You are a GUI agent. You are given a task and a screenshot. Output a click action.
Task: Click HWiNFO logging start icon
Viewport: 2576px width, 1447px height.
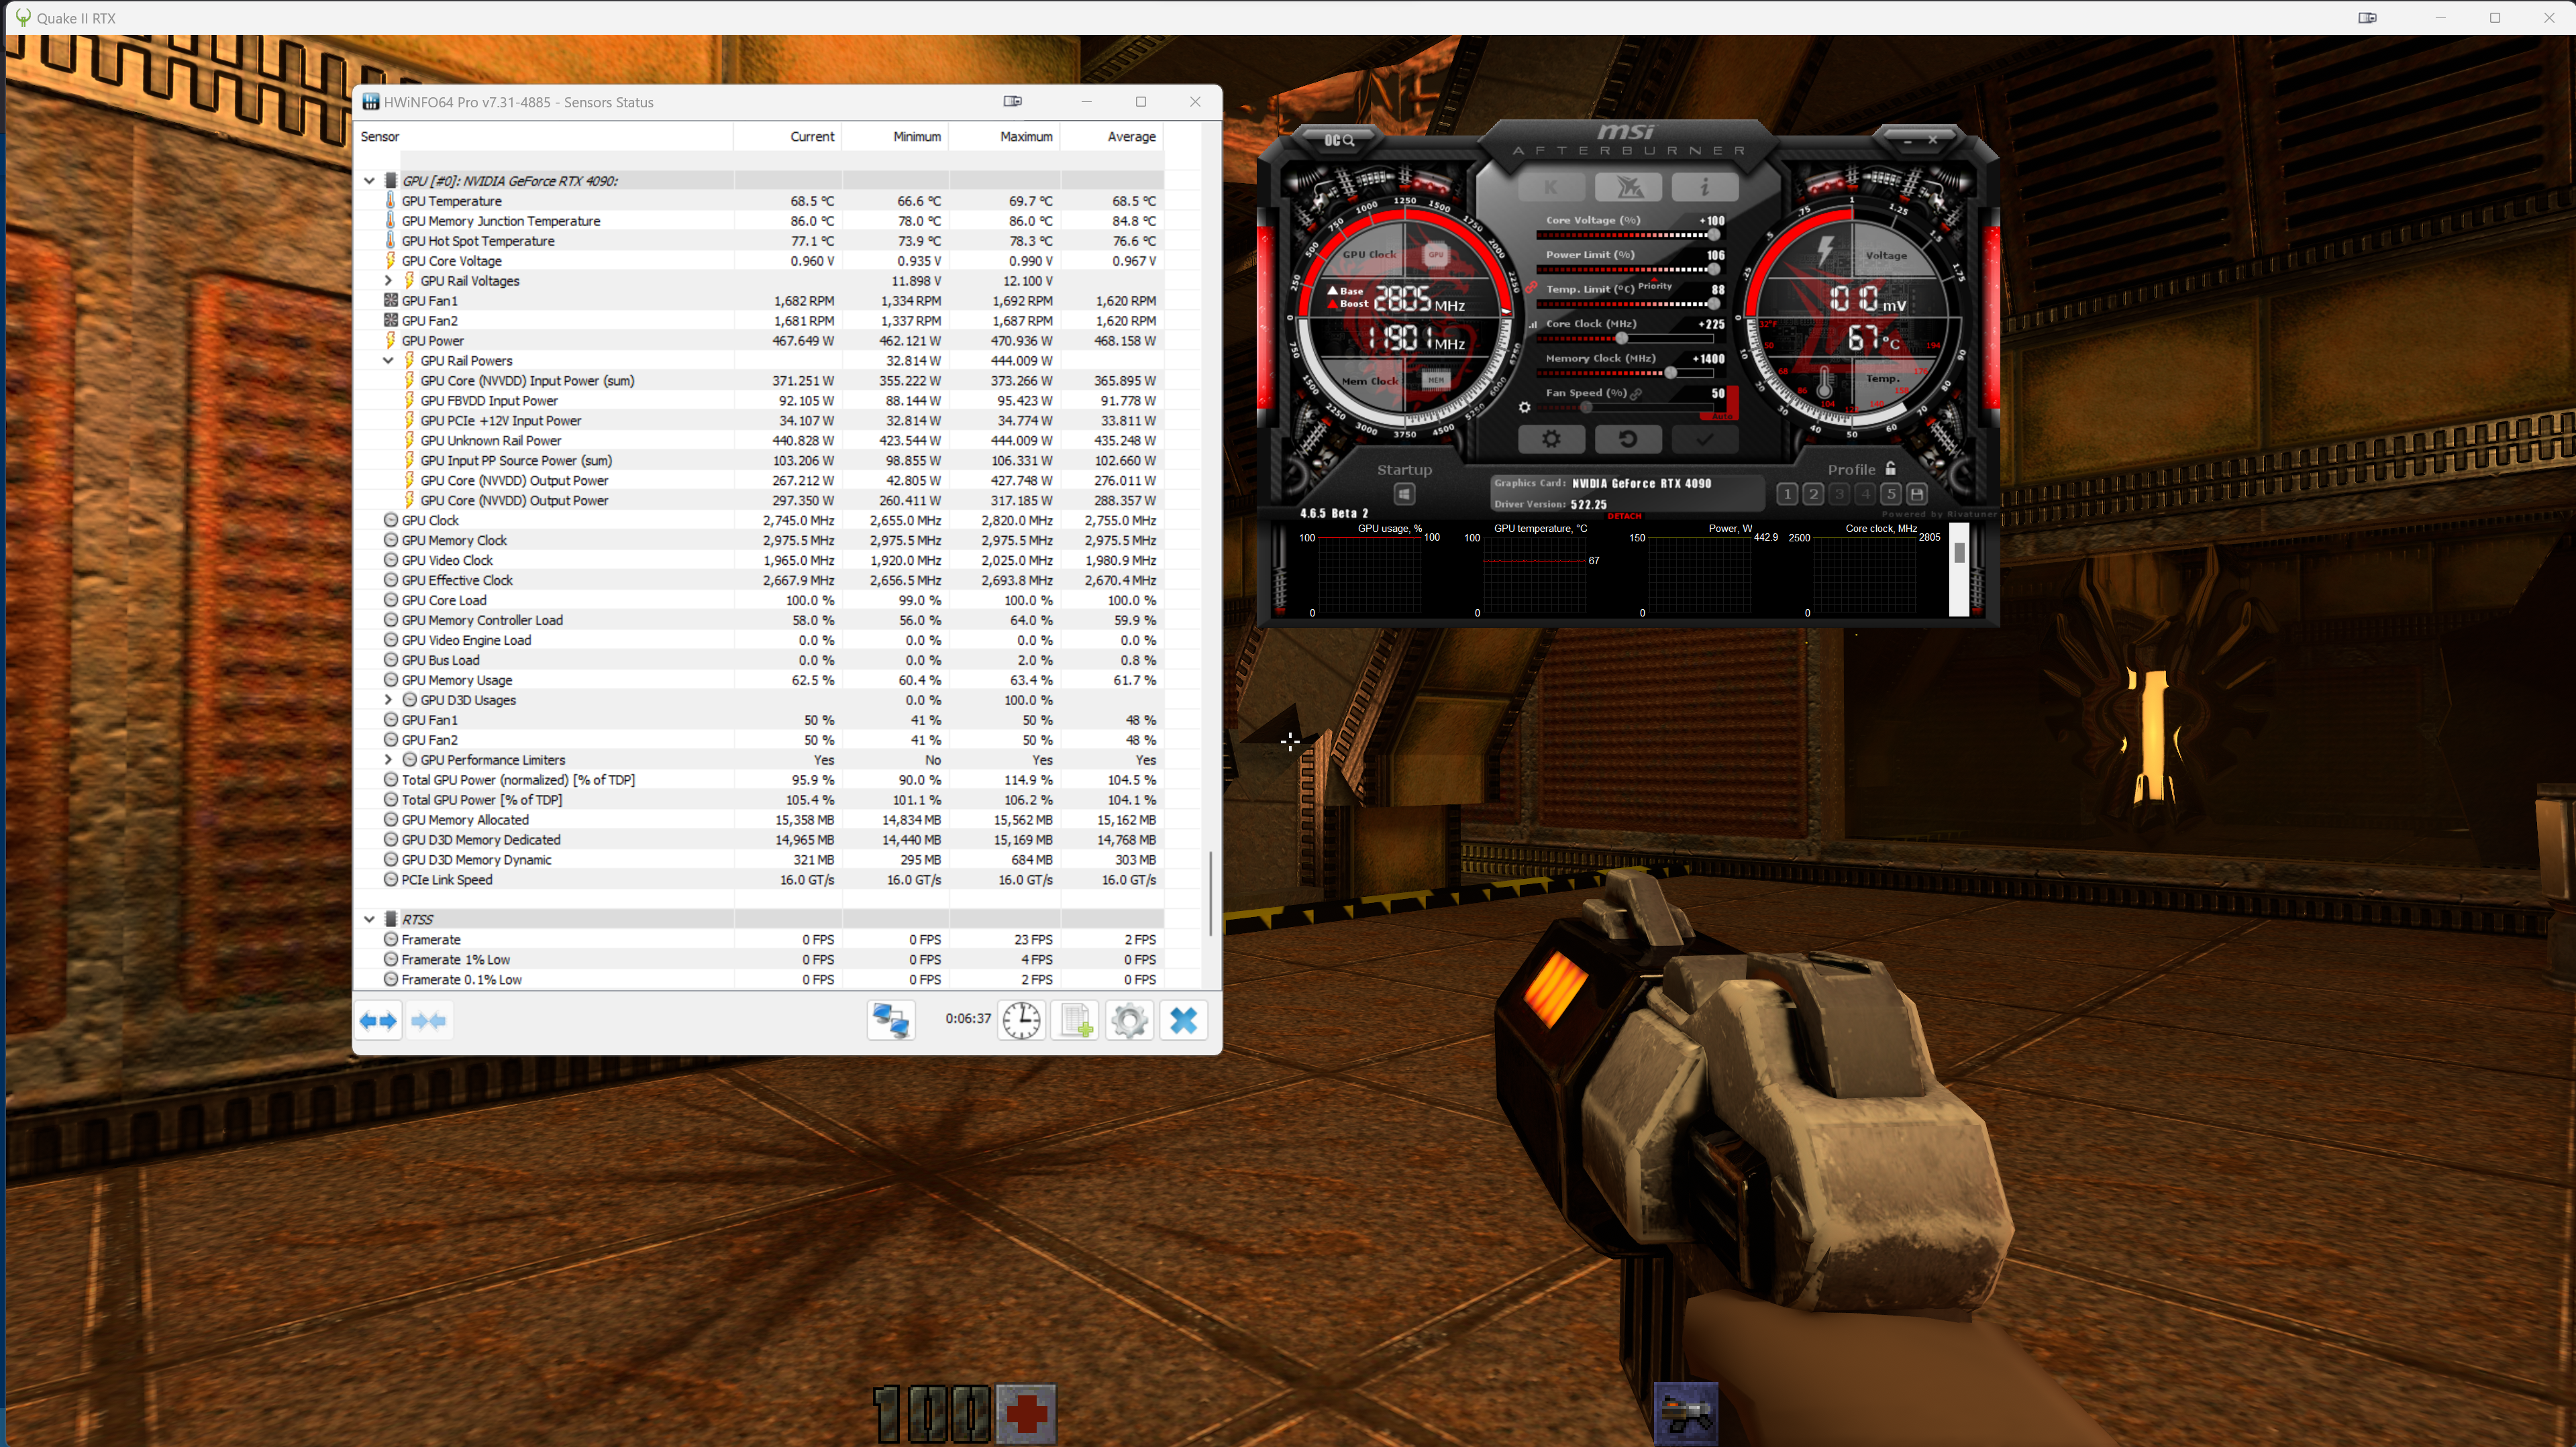point(1076,1021)
